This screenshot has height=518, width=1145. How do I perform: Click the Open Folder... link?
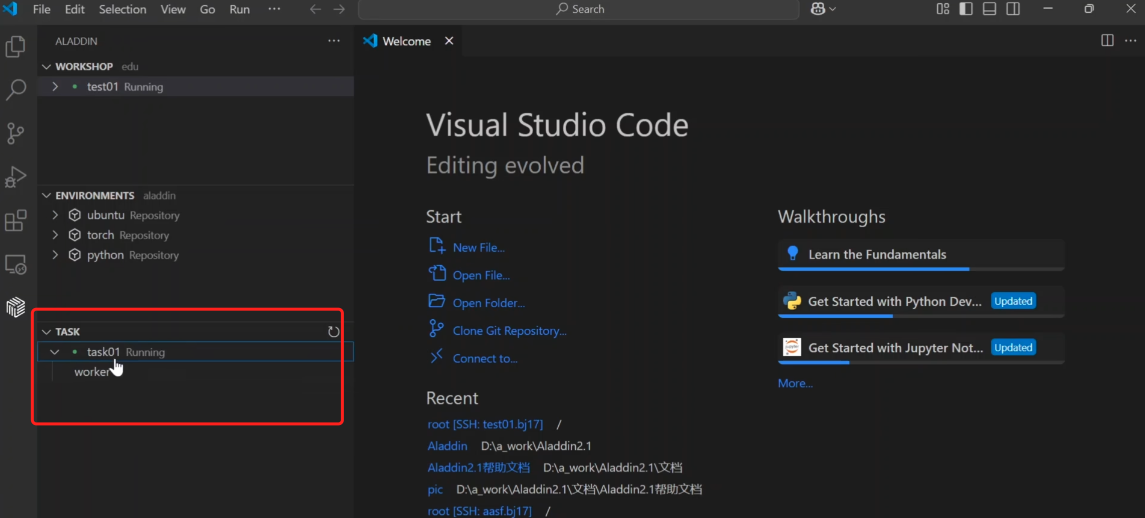click(x=489, y=303)
